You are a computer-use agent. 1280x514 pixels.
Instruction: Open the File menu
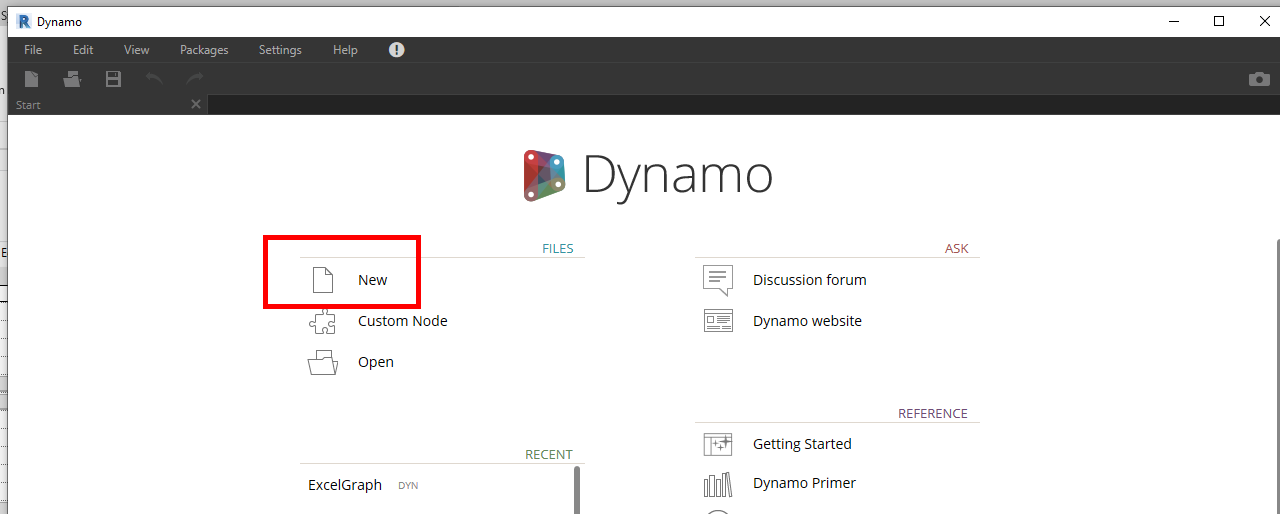click(33, 50)
